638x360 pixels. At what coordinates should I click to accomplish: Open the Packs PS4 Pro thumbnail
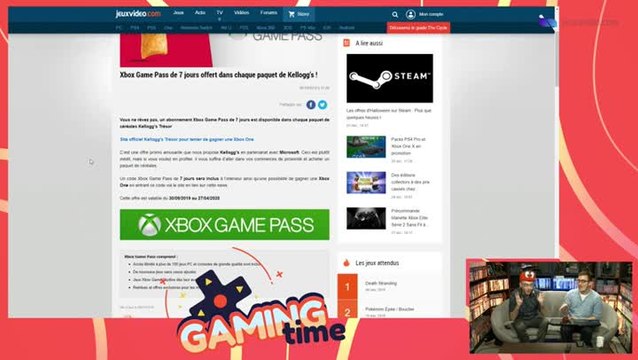[x=366, y=147]
